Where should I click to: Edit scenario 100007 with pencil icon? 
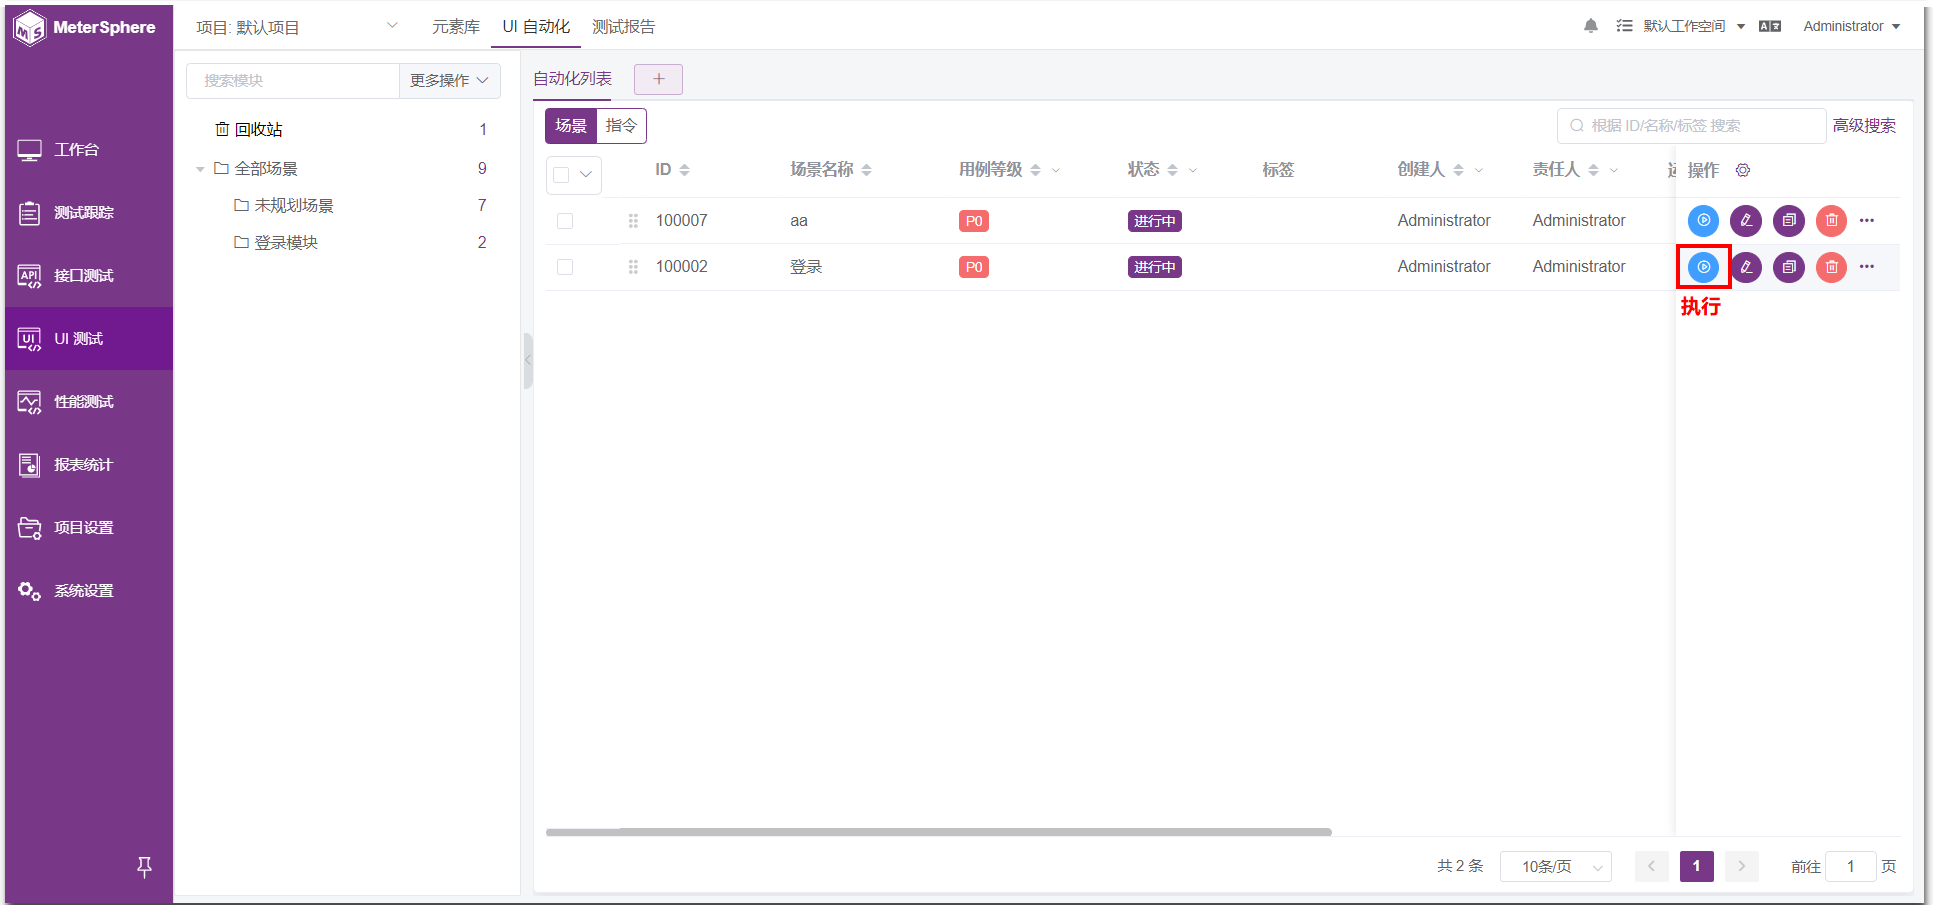[x=1746, y=220]
